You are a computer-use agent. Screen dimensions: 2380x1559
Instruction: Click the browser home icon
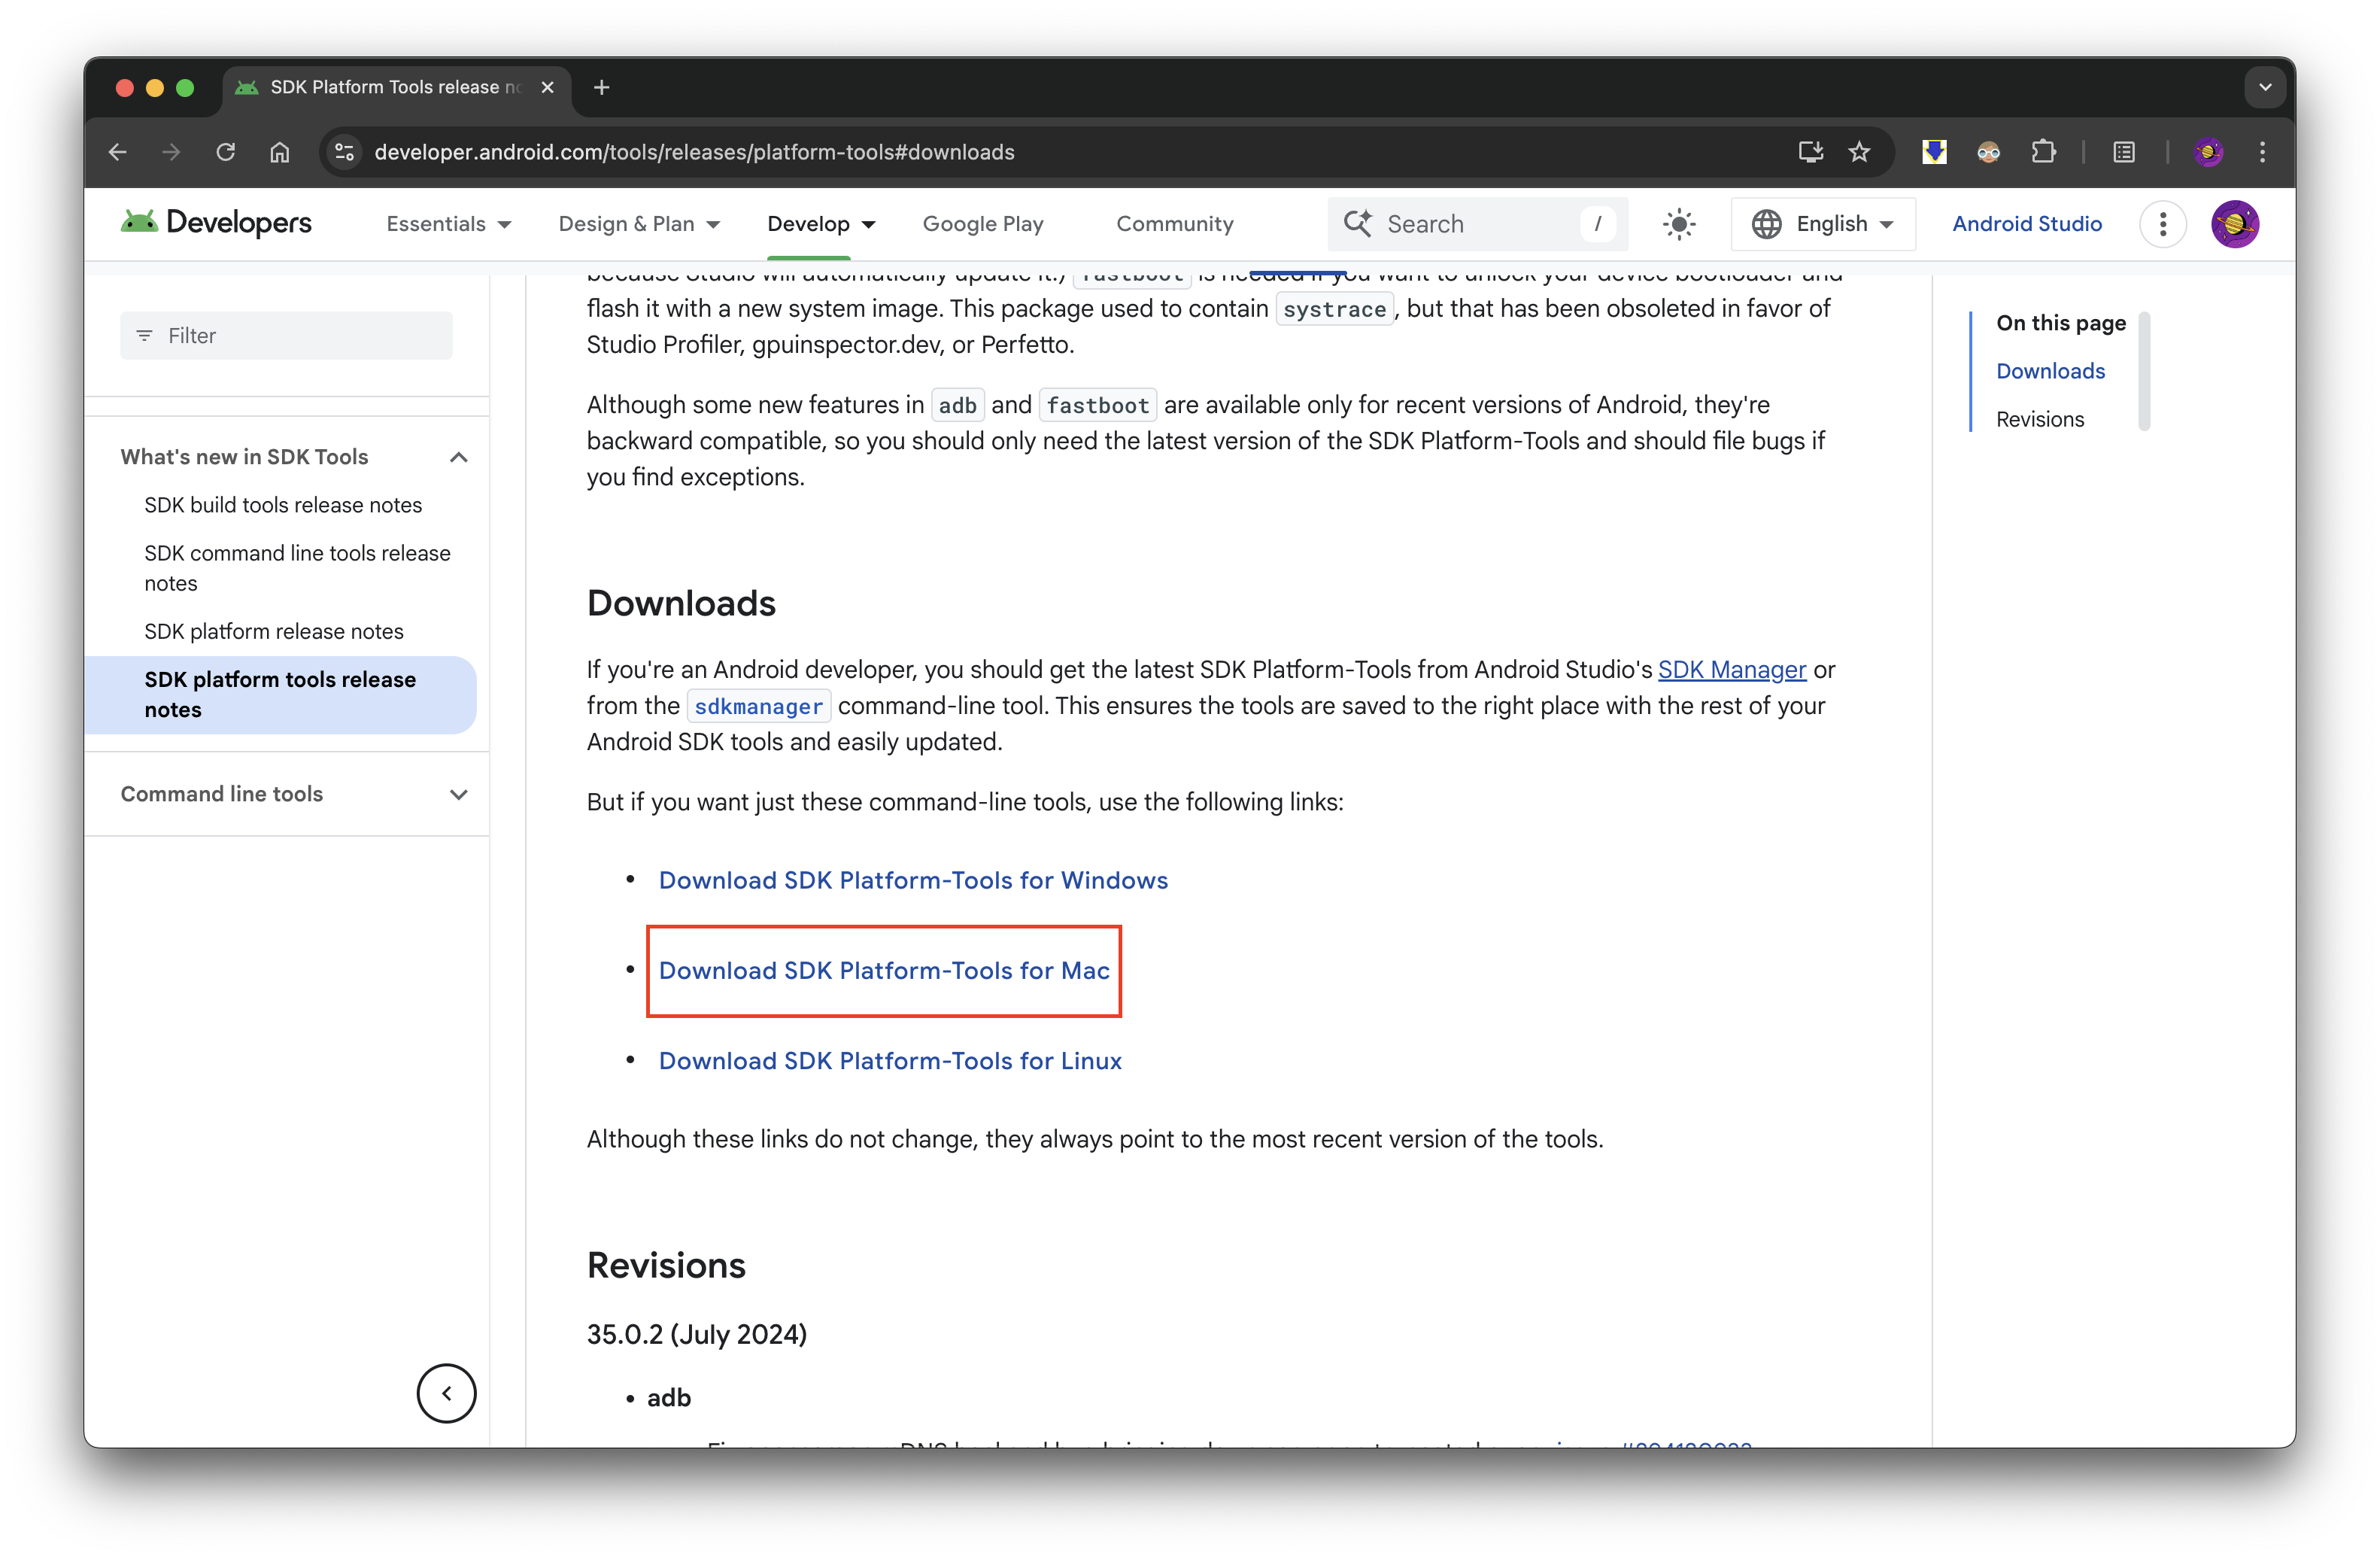tap(280, 152)
